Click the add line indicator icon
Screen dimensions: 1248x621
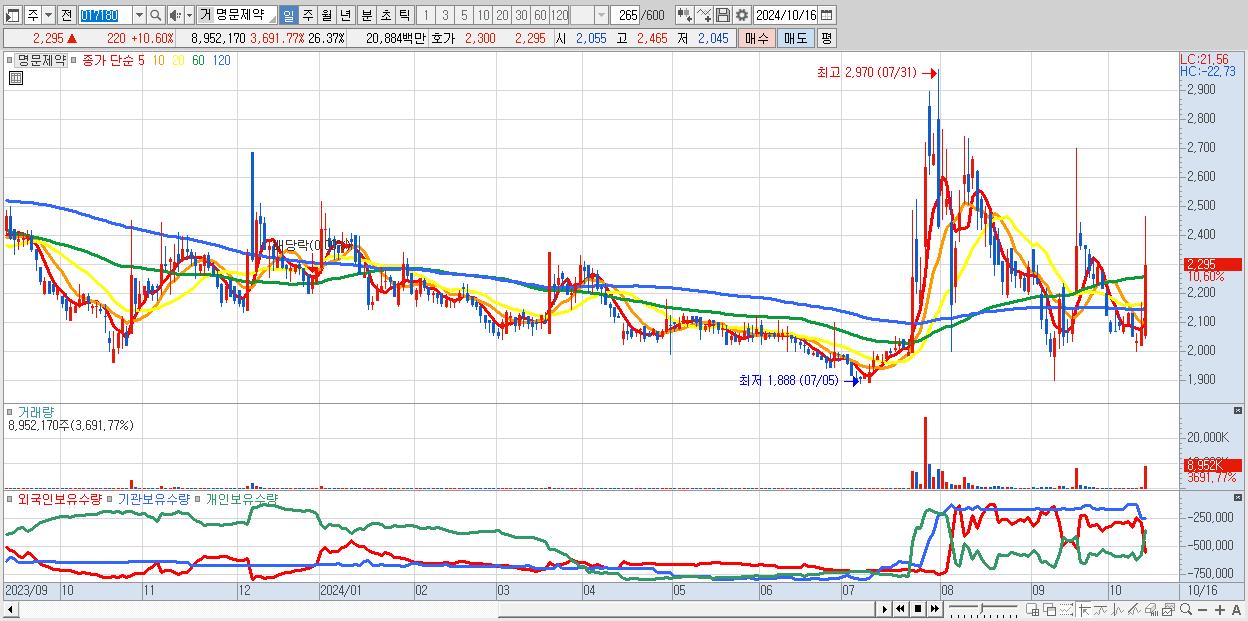click(704, 15)
